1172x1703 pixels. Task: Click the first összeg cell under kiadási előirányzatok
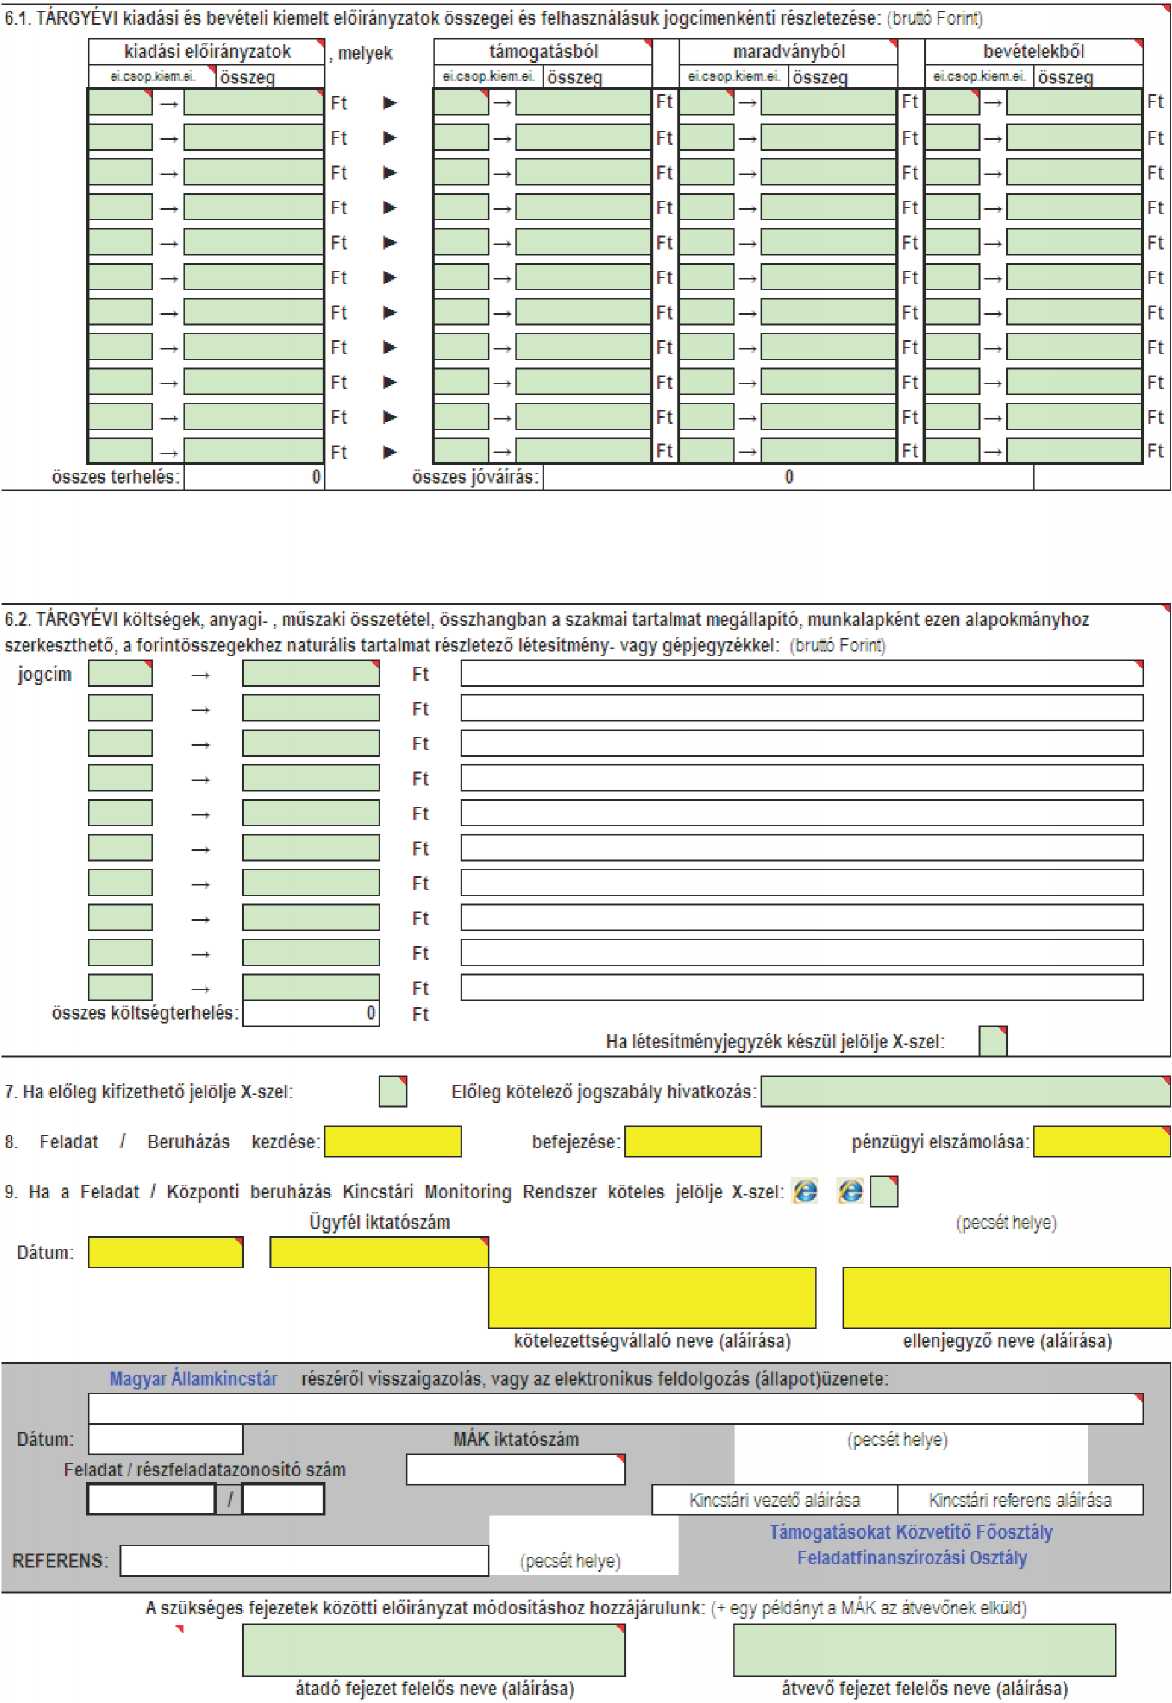coord(254,102)
